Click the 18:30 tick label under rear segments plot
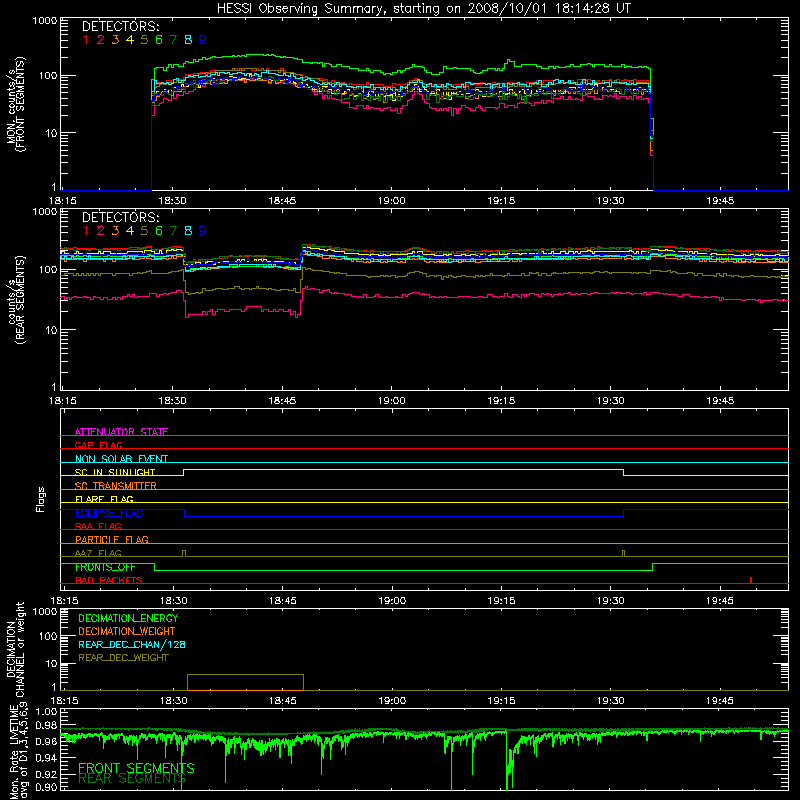 [x=172, y=401]
